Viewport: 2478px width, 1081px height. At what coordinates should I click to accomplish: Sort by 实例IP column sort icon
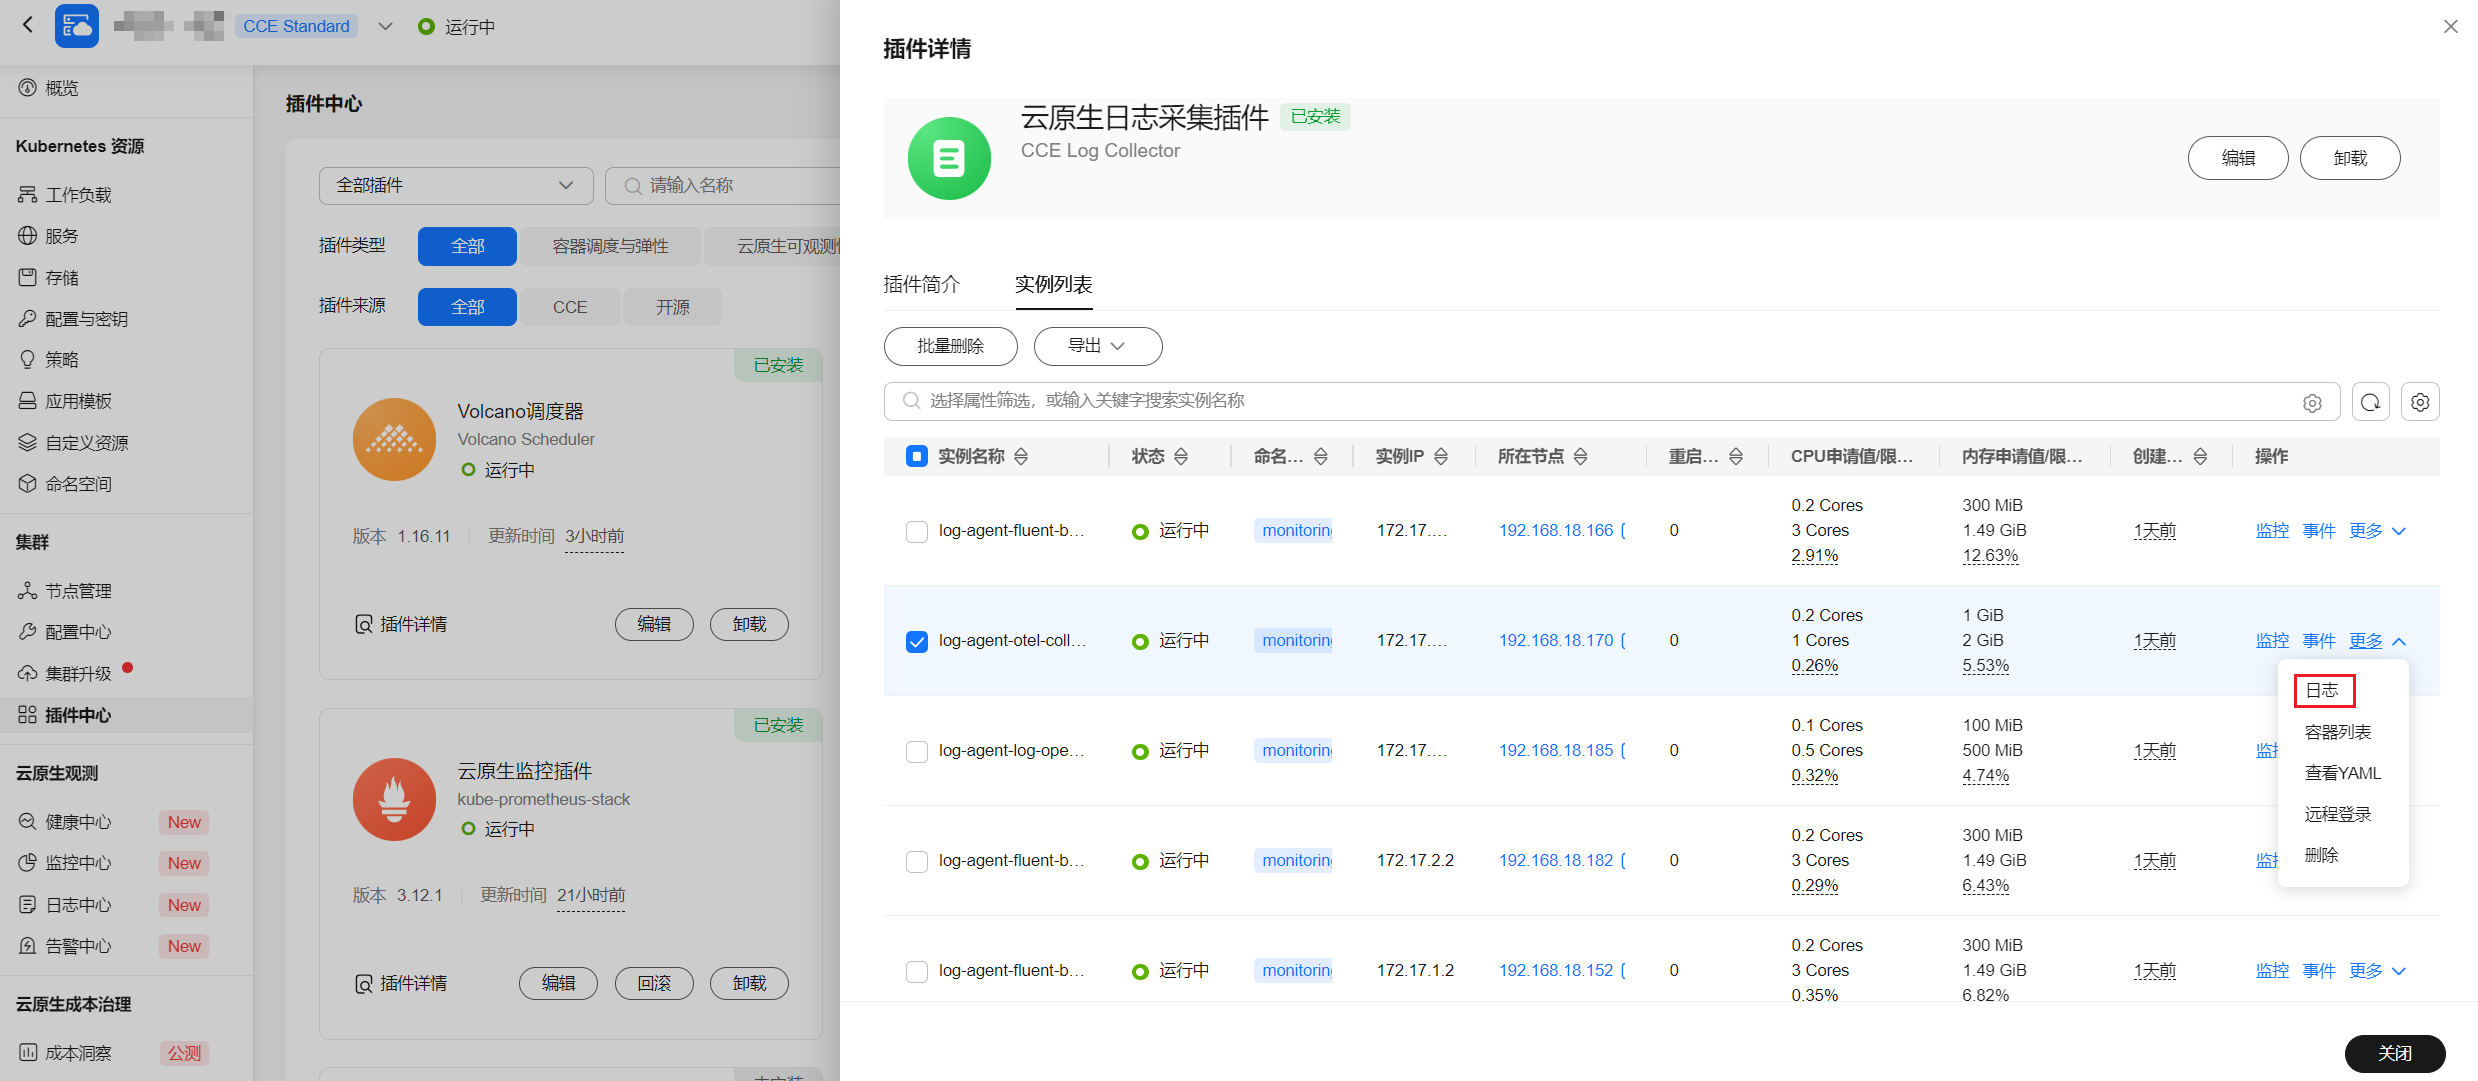[x=1441, y=457]
